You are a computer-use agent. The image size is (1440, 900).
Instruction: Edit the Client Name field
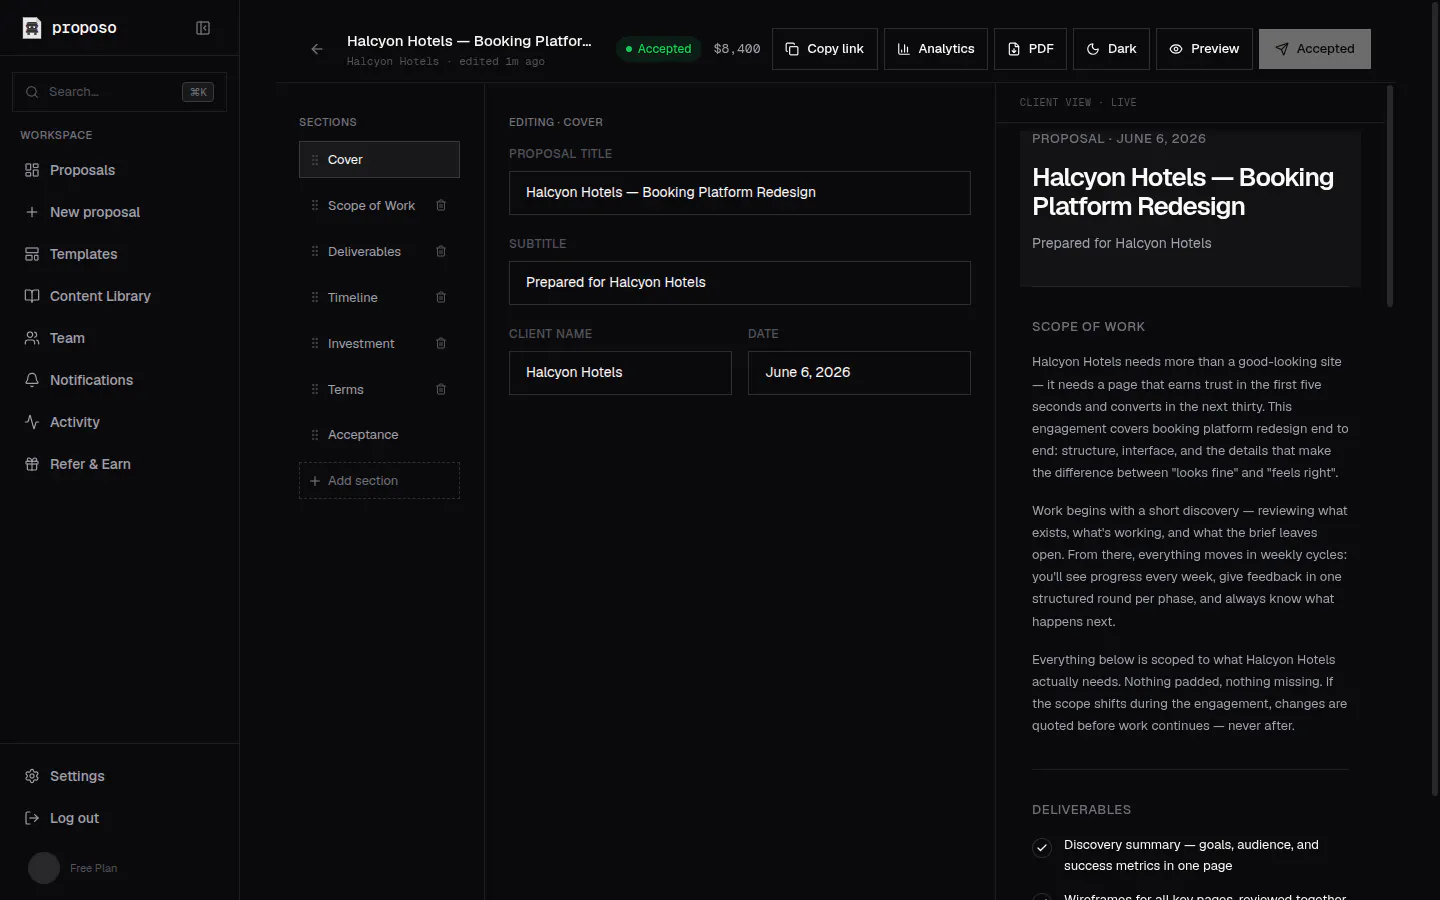pos(620,373)
